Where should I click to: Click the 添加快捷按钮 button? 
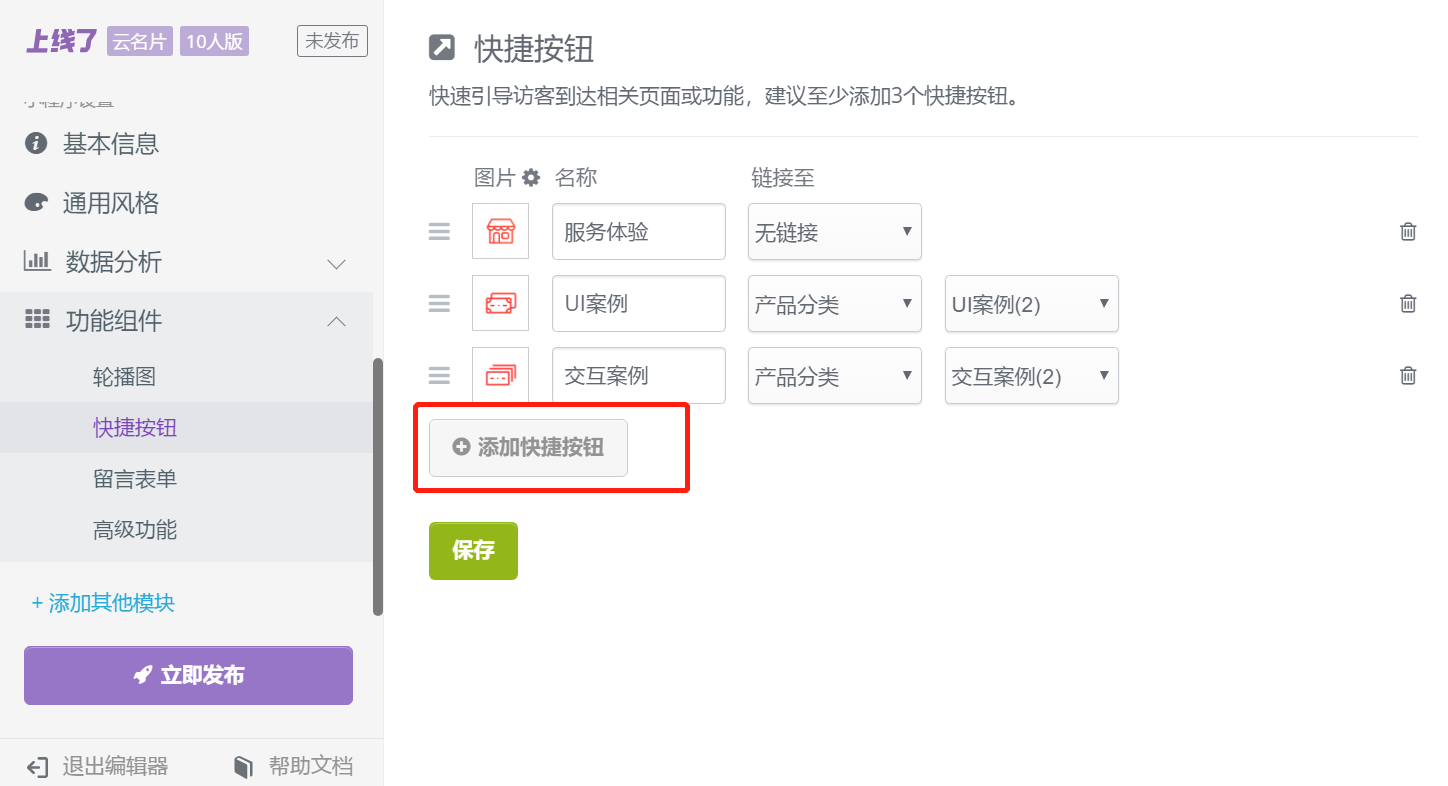(528, 447)
